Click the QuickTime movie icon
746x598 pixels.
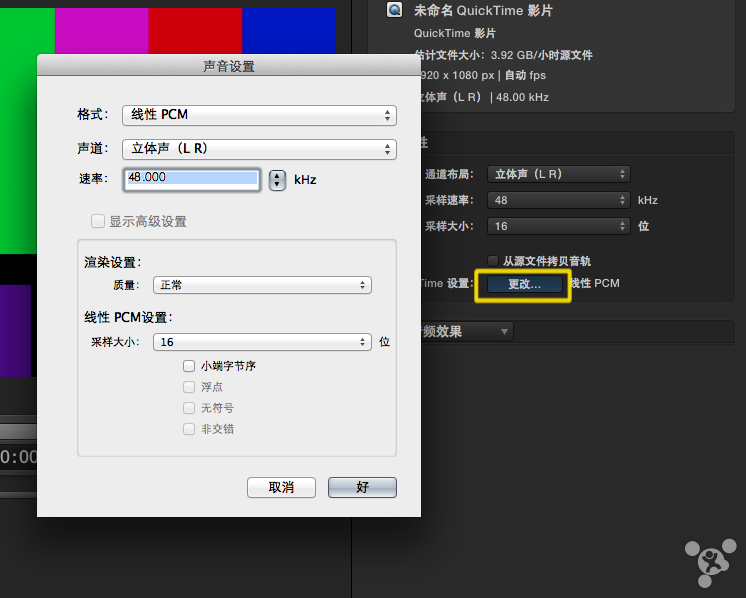(395, 10)
